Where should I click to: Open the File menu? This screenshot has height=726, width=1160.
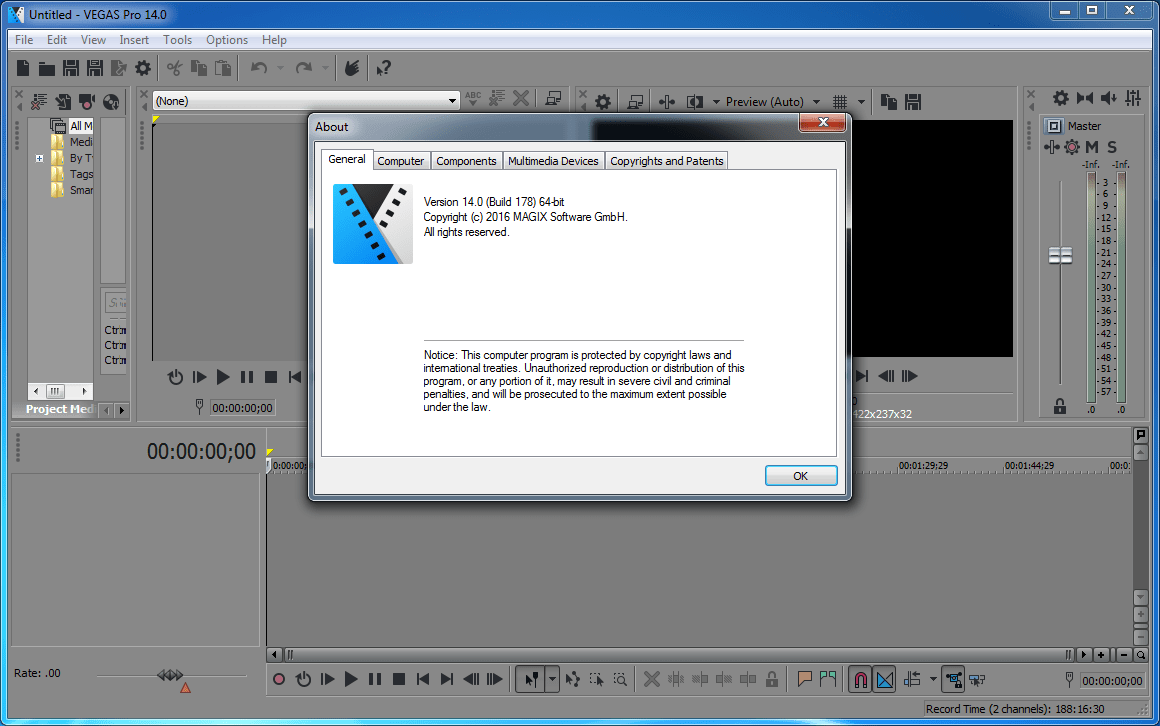(x=24, y=40)
